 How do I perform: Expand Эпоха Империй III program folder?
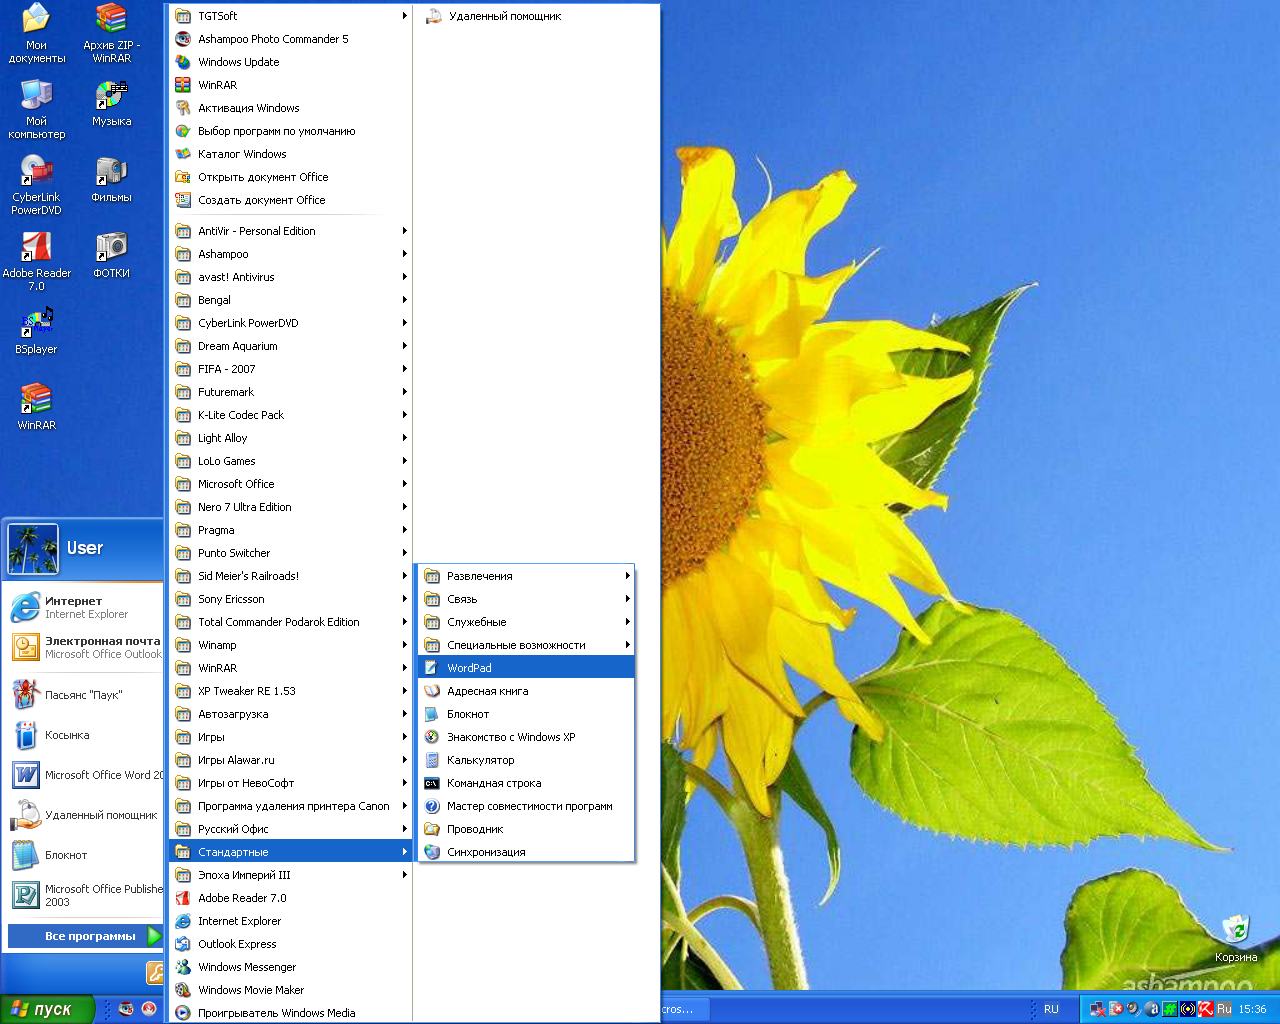pos(291,875)
